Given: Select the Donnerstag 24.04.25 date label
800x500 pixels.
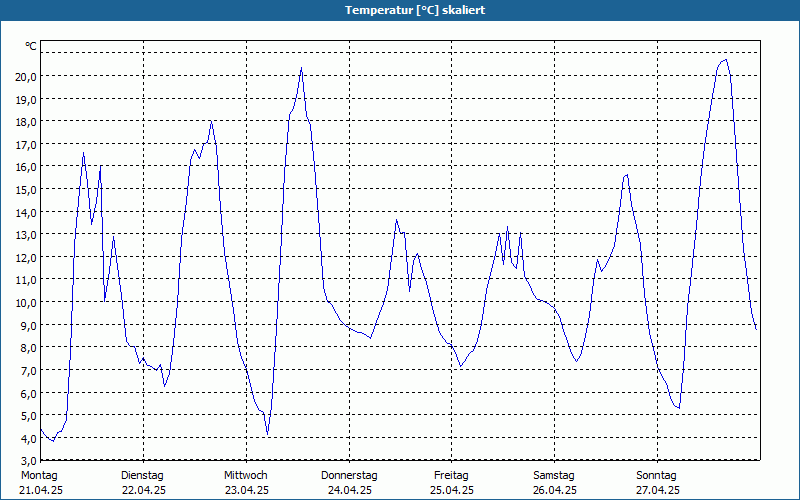Looking at the screenshot, I should point(349,483).
